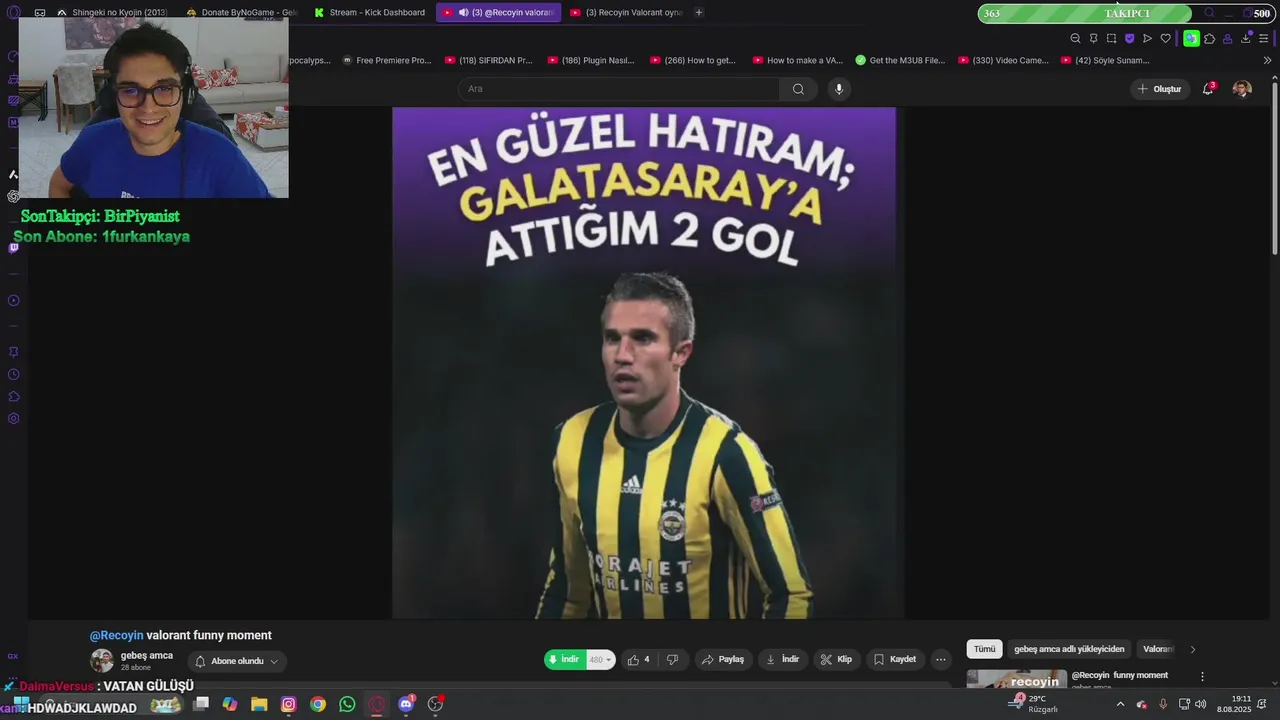1280x720 pixels.
Task: Open a new browser tab with plus
Action: [698, 12]
